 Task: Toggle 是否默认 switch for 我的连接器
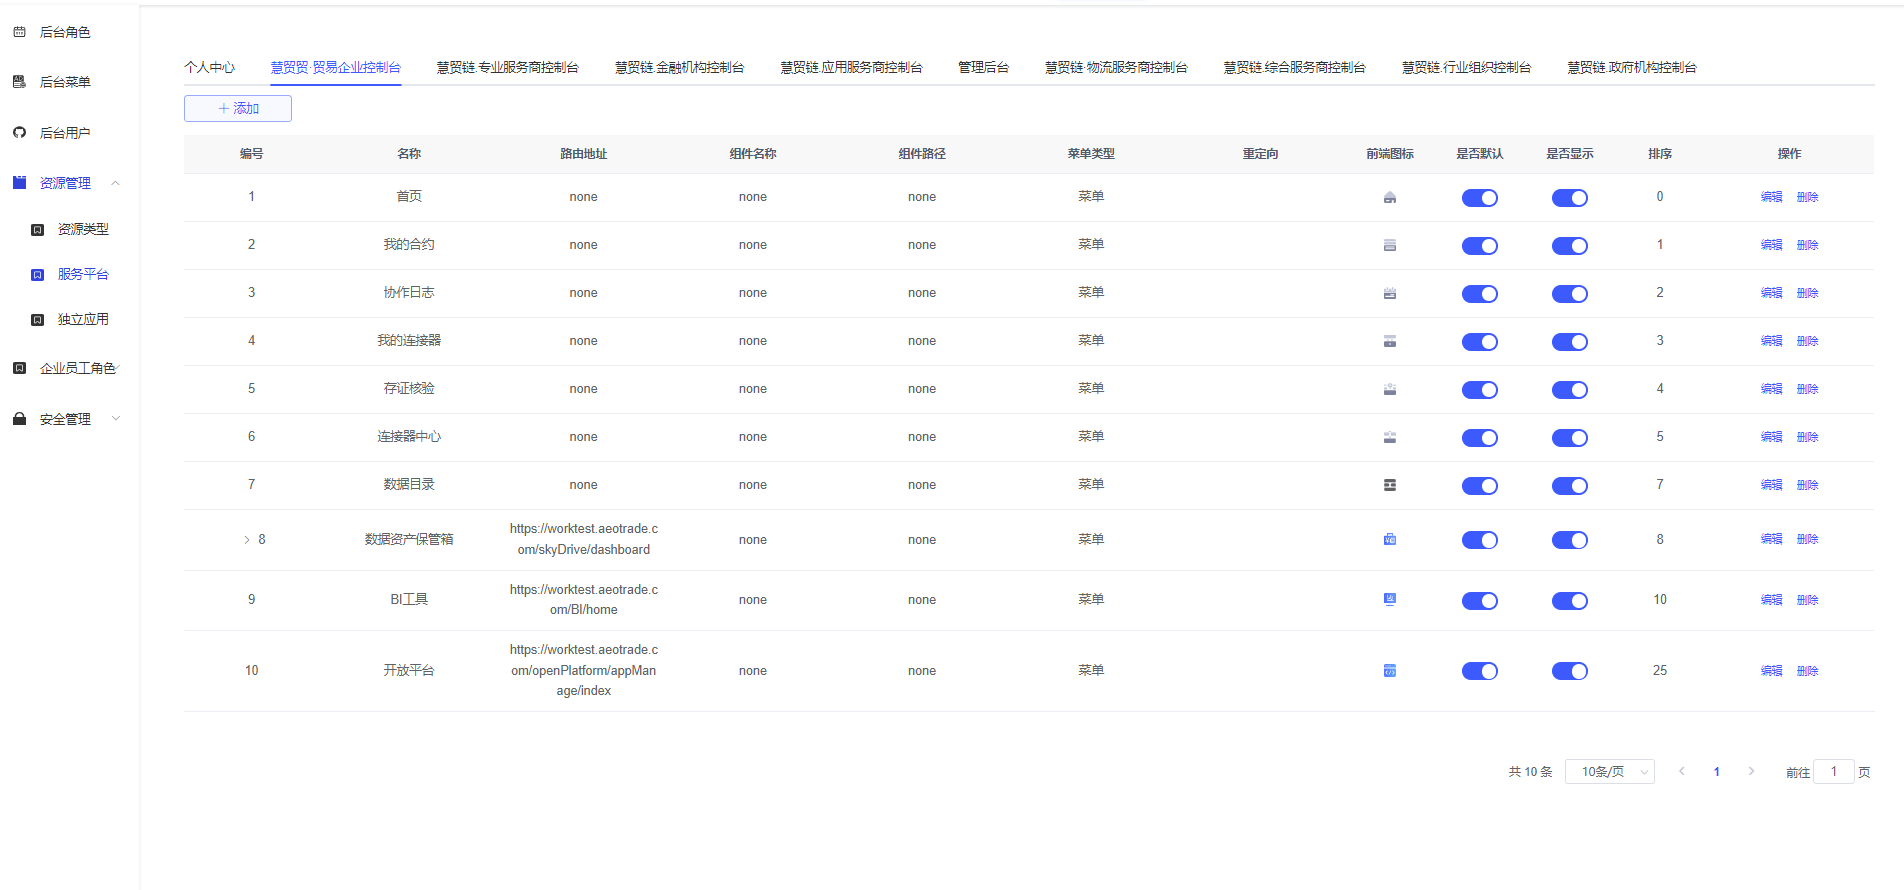tap(1479, 342)
